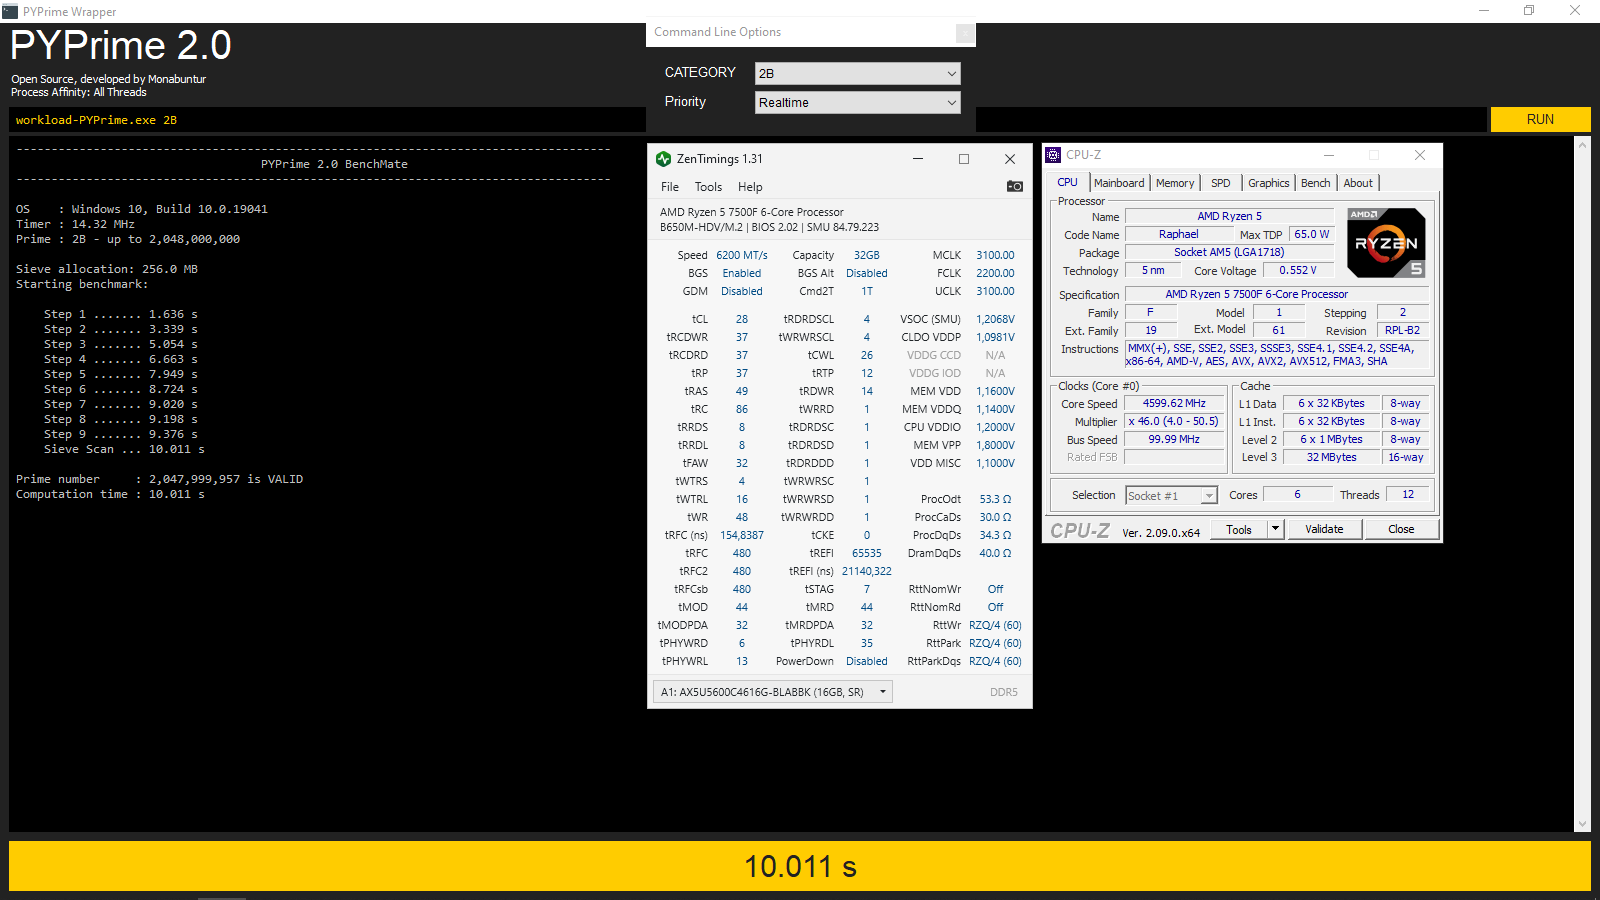Switch to the Memory tab in CPU-Z
The width and height of the screenshot is (1600, 900).
click(x=1175, y=183)
